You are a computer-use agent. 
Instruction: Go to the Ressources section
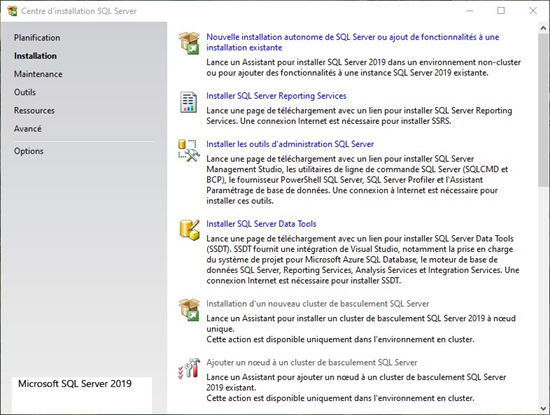tap(34, 111)
